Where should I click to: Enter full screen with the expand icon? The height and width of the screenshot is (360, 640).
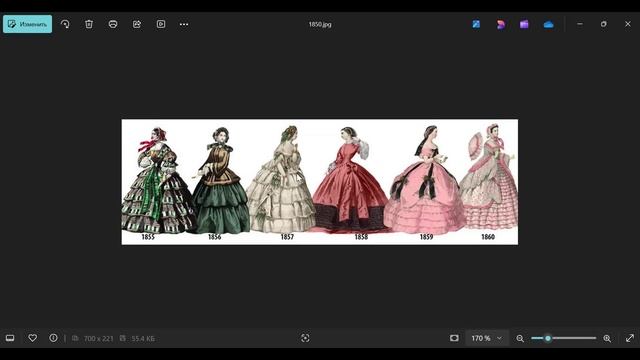point(630,338)
